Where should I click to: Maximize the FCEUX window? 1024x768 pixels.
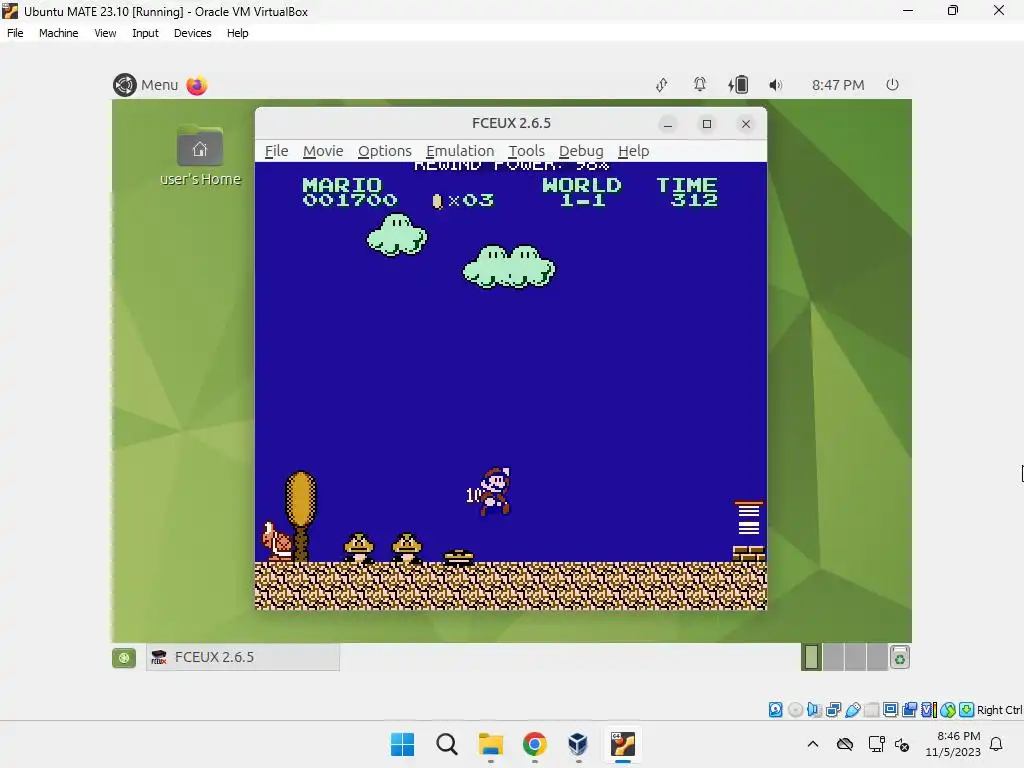click(x=707, y=124)
